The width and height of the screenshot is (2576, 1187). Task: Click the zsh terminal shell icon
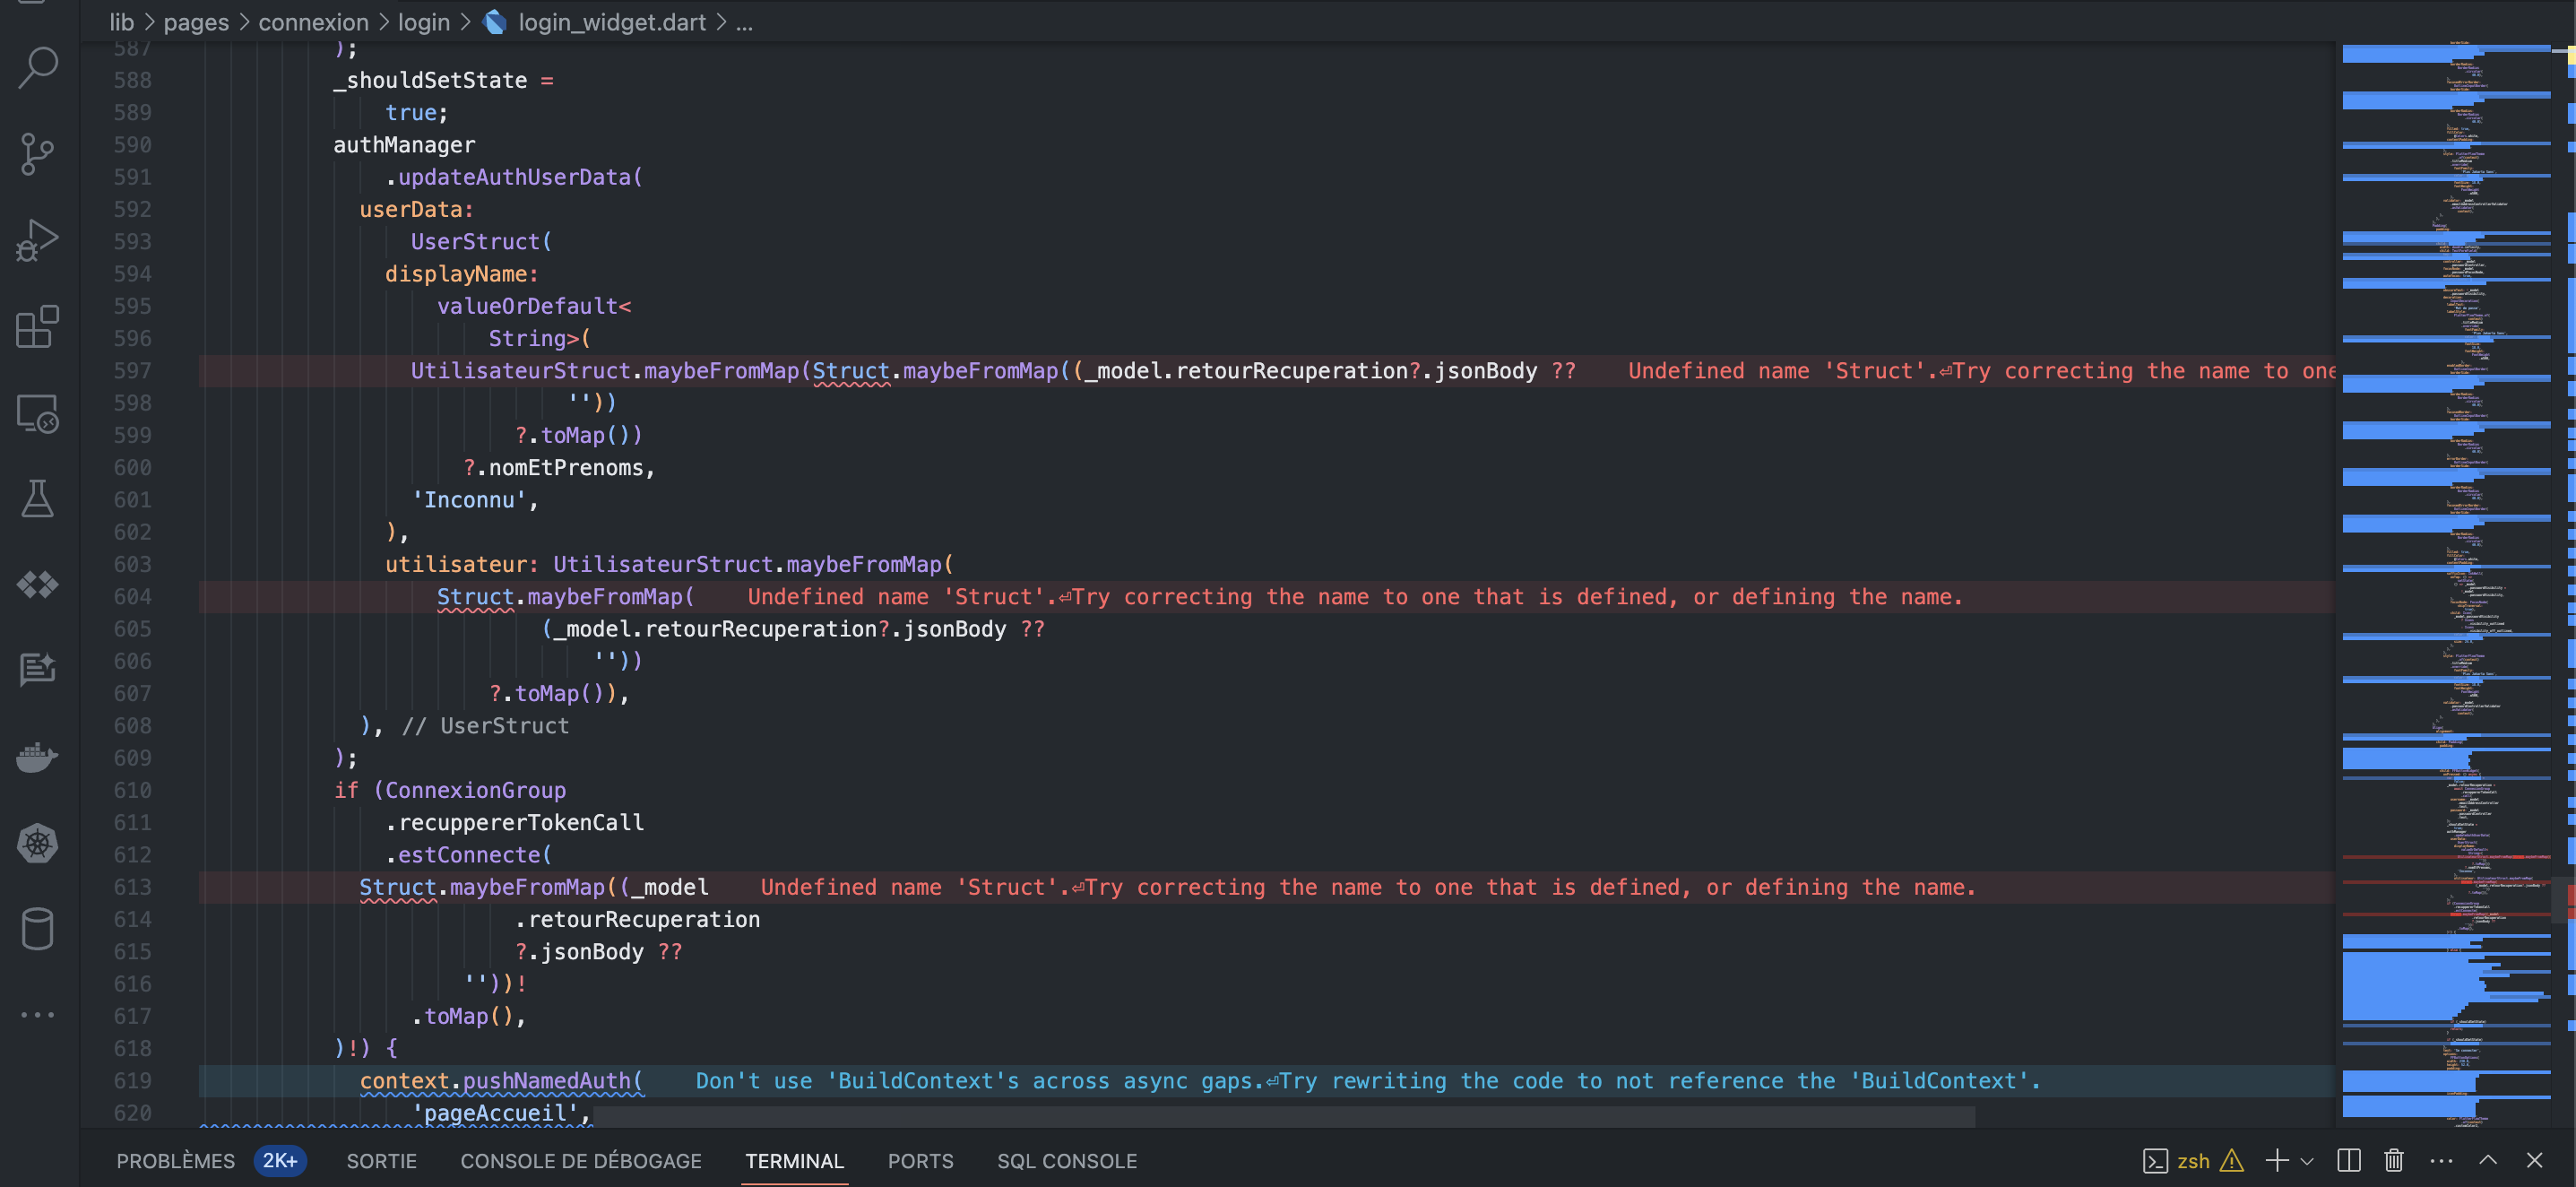point(2155,1161)
